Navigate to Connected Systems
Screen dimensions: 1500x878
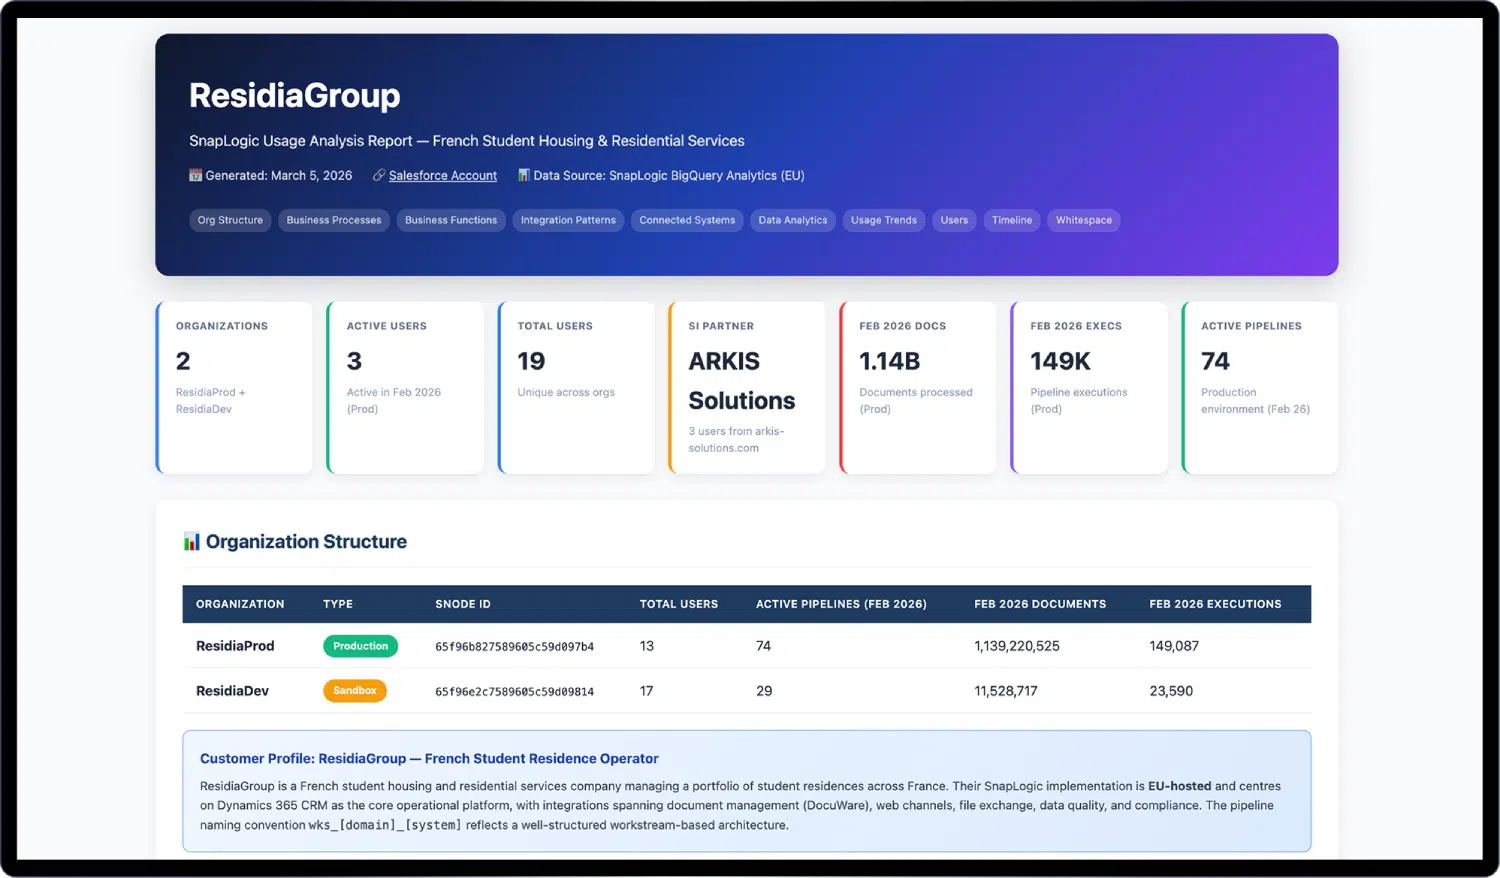[x=687, y=220]
